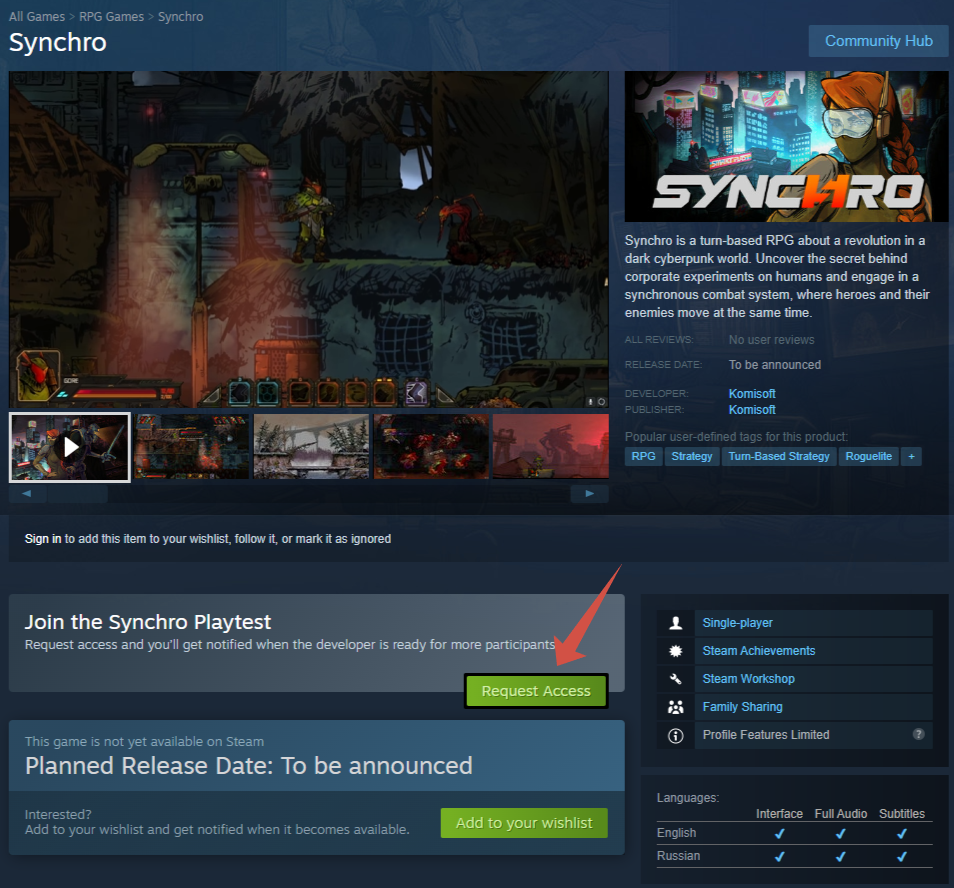Click the English language row label

click(677, 833)
